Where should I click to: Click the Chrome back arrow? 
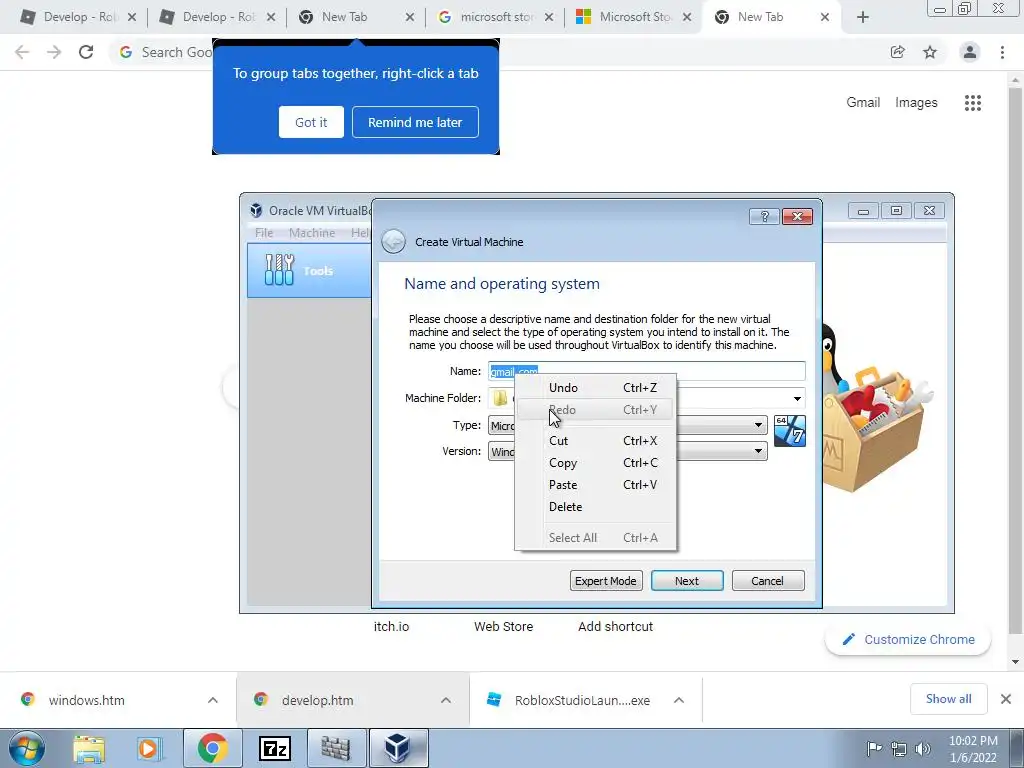click(22, 52)
